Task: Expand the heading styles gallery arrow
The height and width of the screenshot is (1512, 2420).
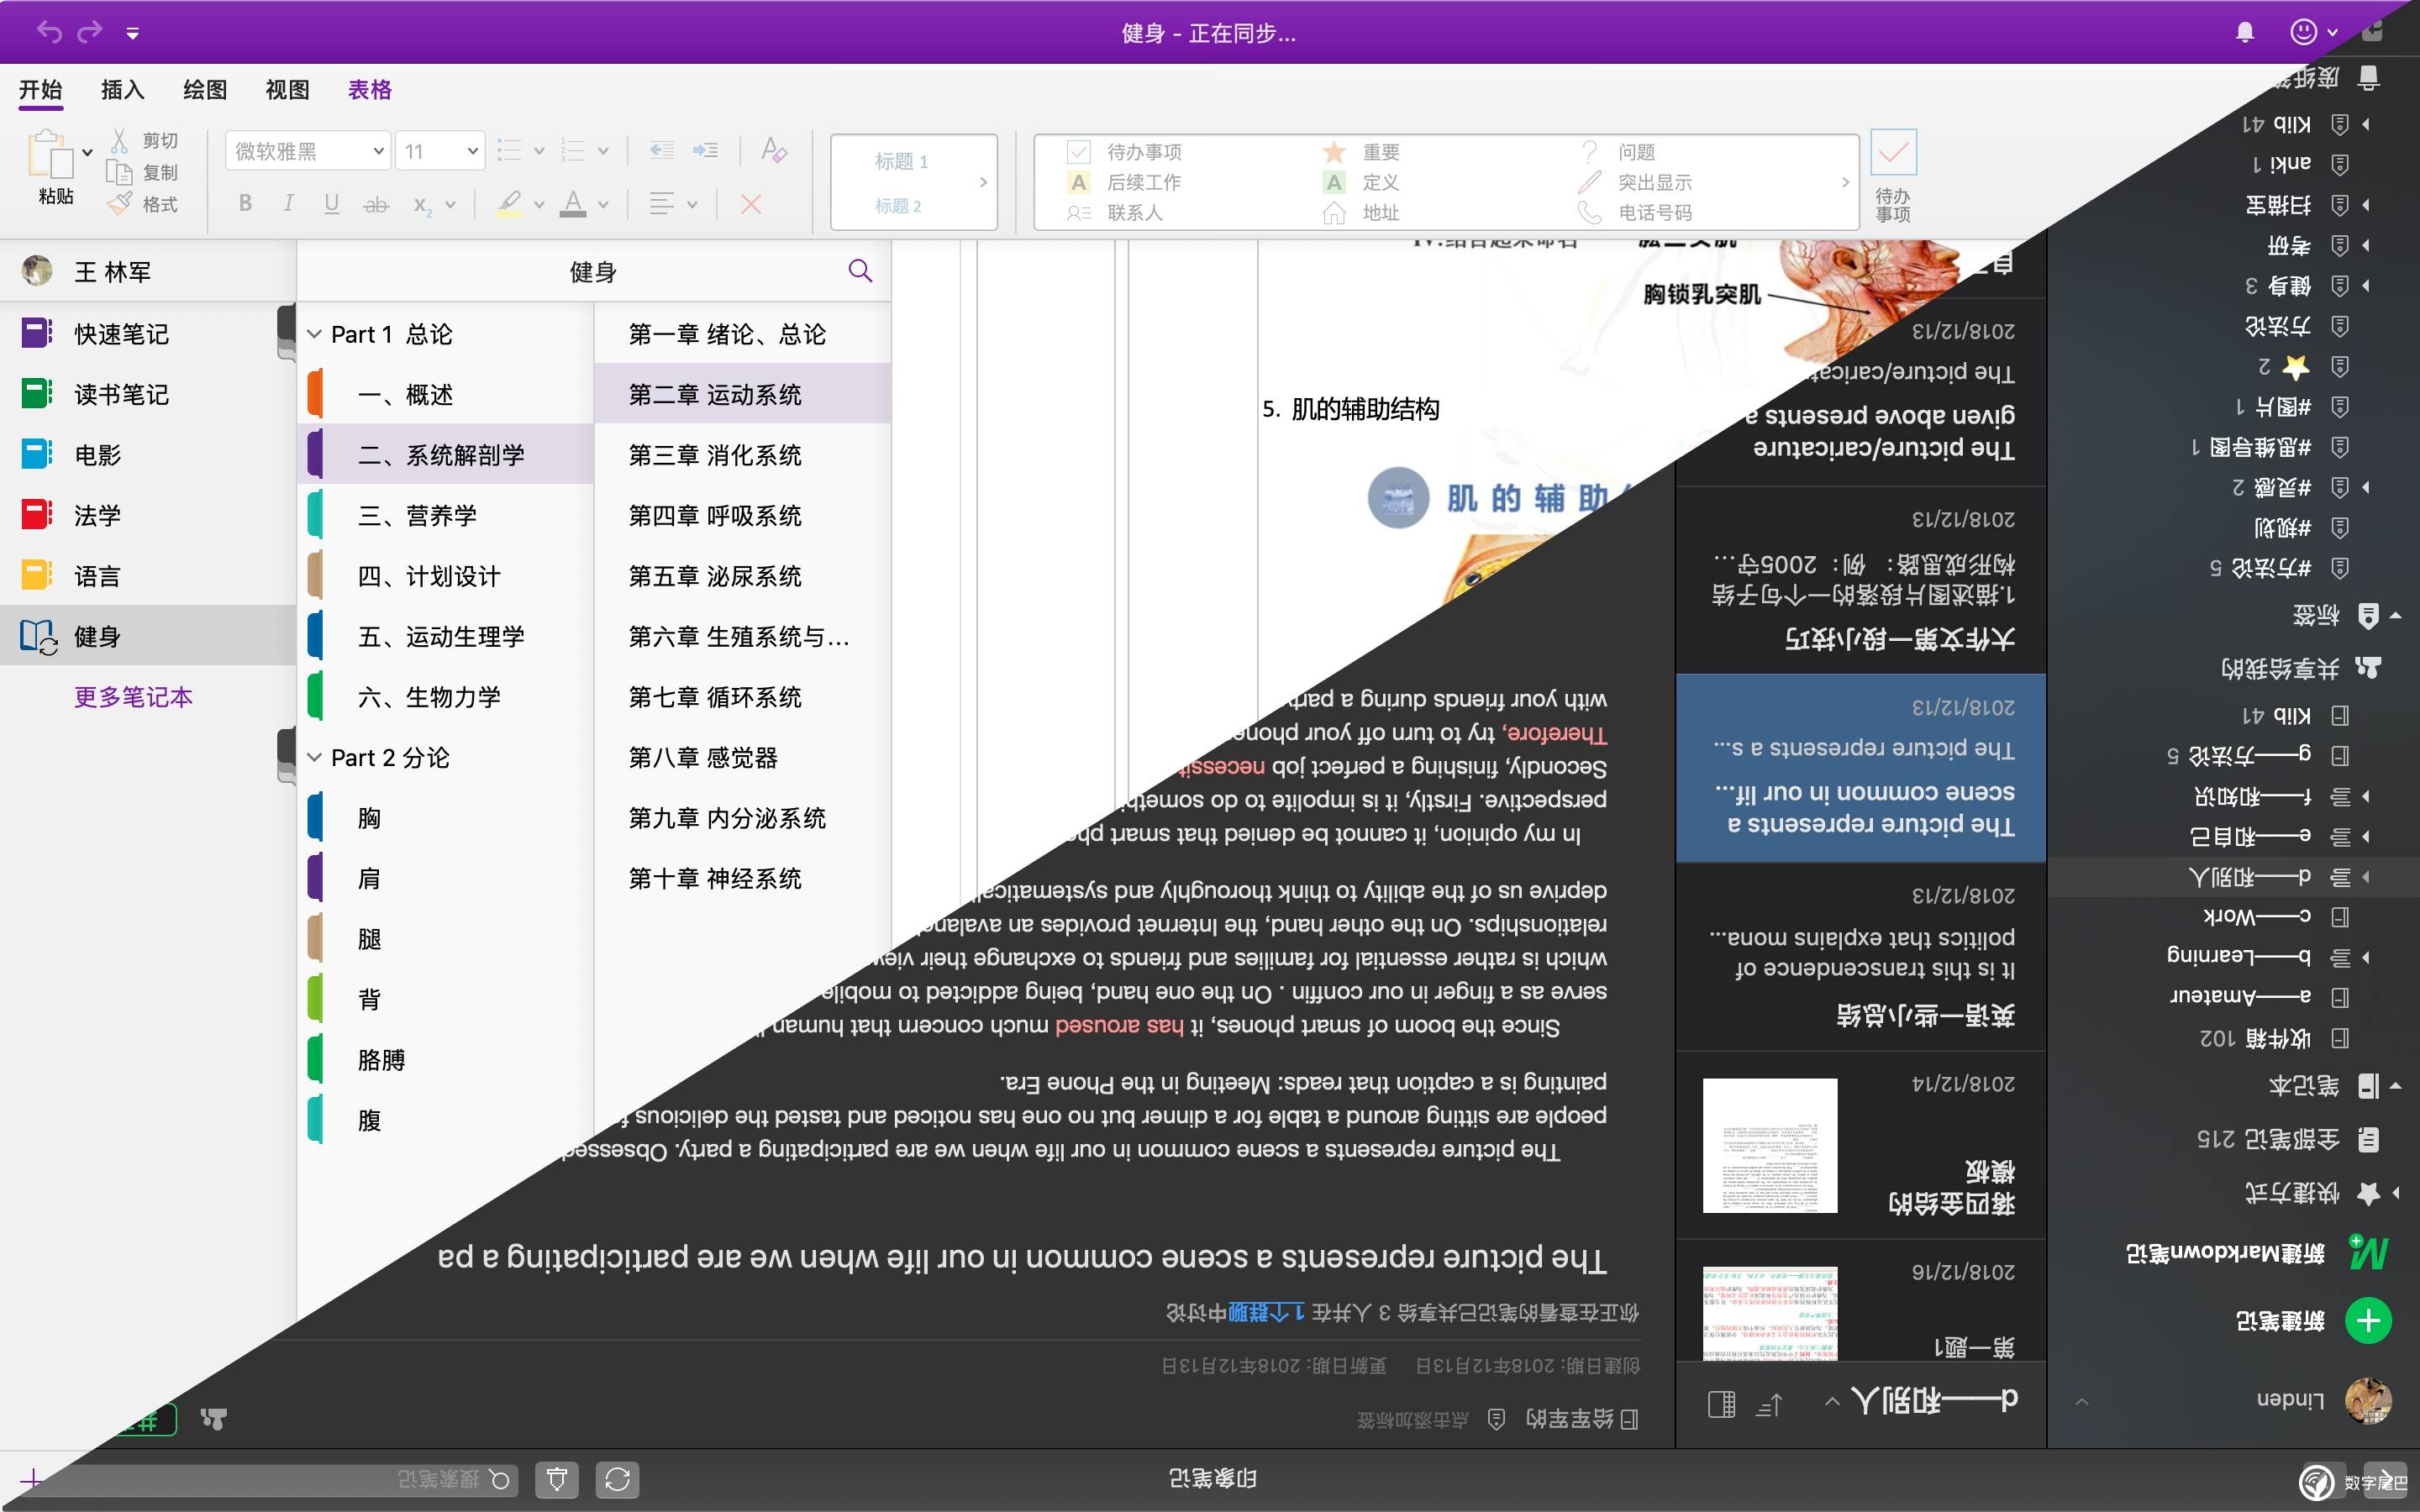Action: (x=983, y=182)
